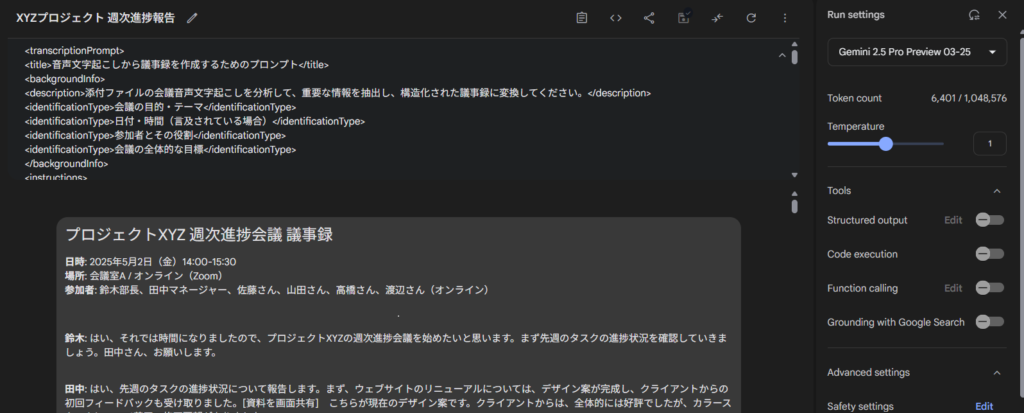Open the Gemini 2.5 Pro Preview model dropdown
Image resolution: width=1024 pixels, height=413 pixels.
[916, 52]
